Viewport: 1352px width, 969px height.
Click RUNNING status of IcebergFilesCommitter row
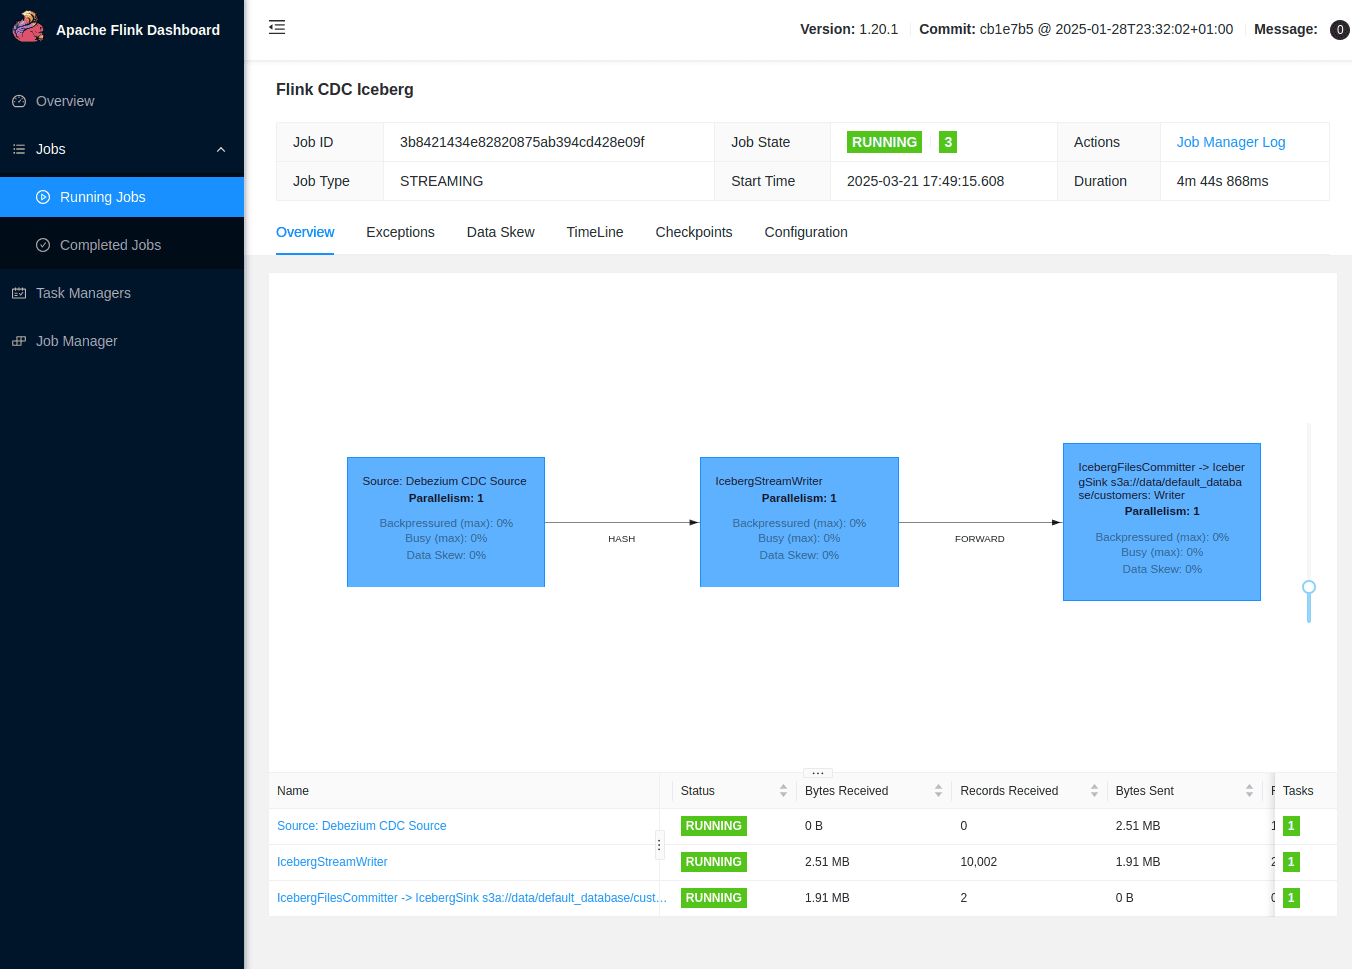click(714, 898)
